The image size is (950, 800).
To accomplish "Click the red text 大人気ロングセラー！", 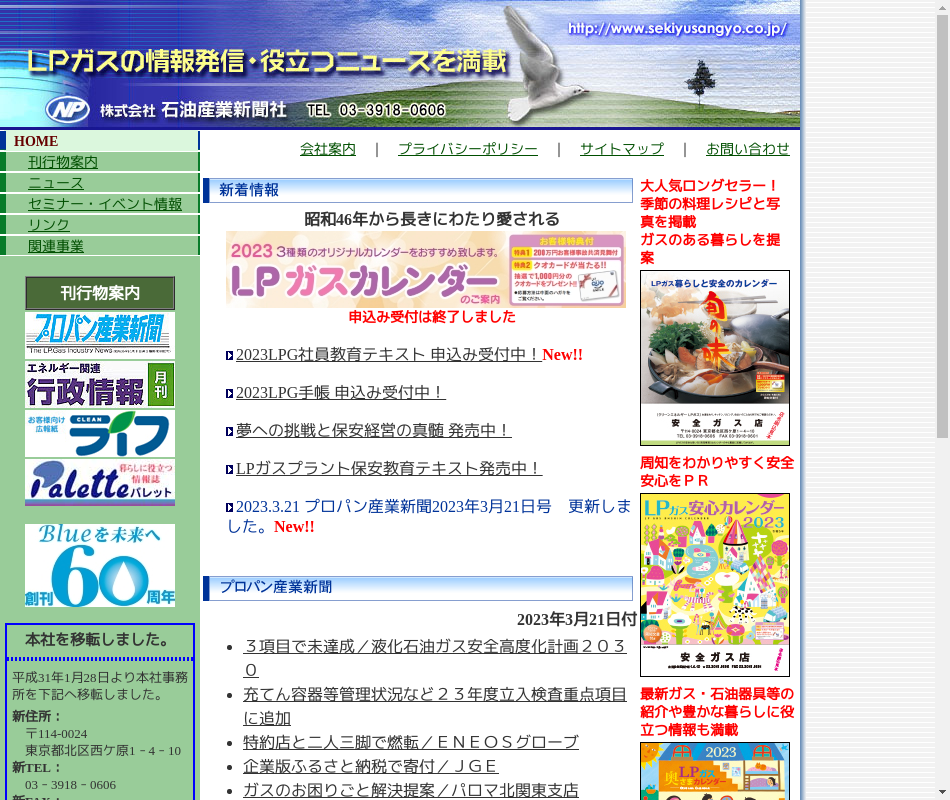I will tap(710, 185).
